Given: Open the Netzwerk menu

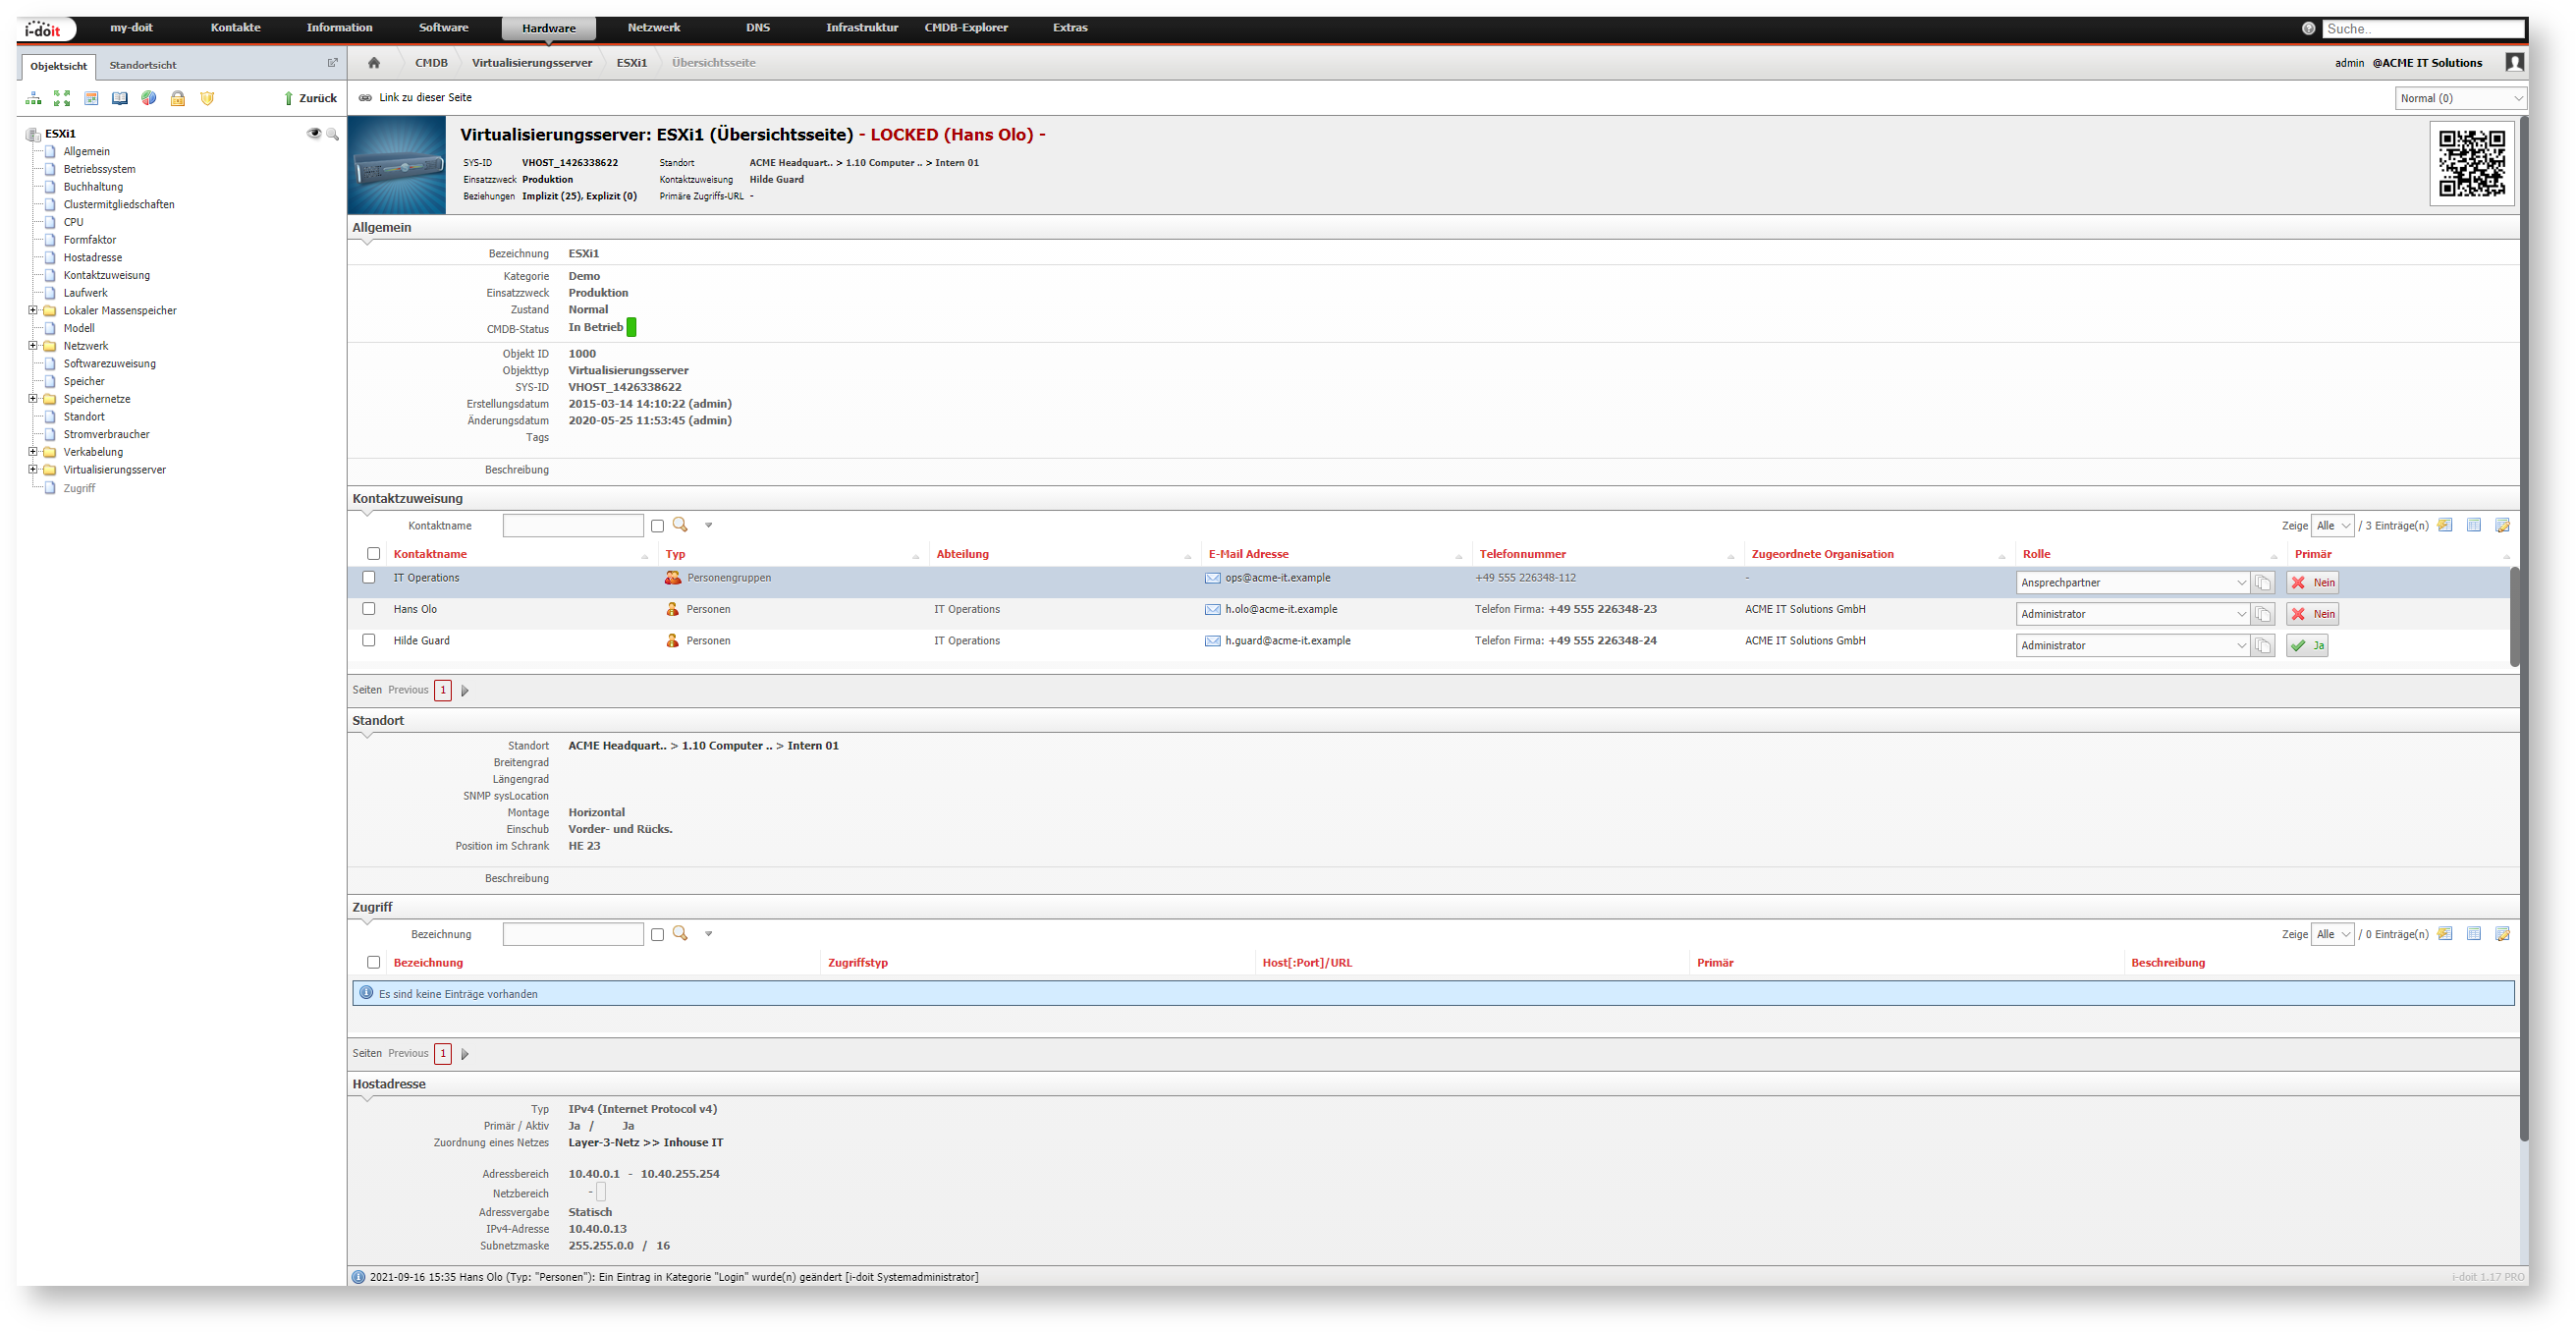Looking at the screenshot, I should [653, 28].
